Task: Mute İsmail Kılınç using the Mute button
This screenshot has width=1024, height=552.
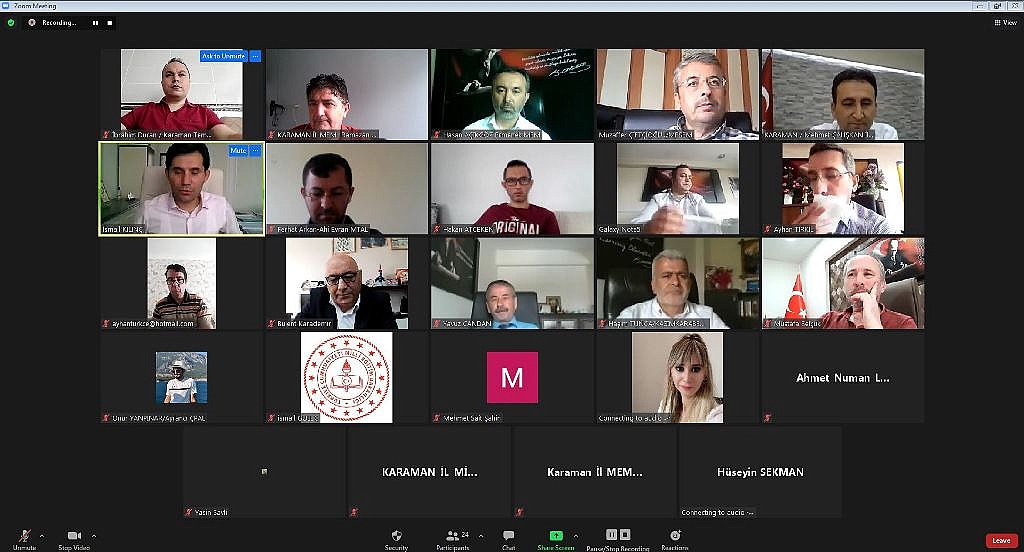Action: tap(238, 151)
